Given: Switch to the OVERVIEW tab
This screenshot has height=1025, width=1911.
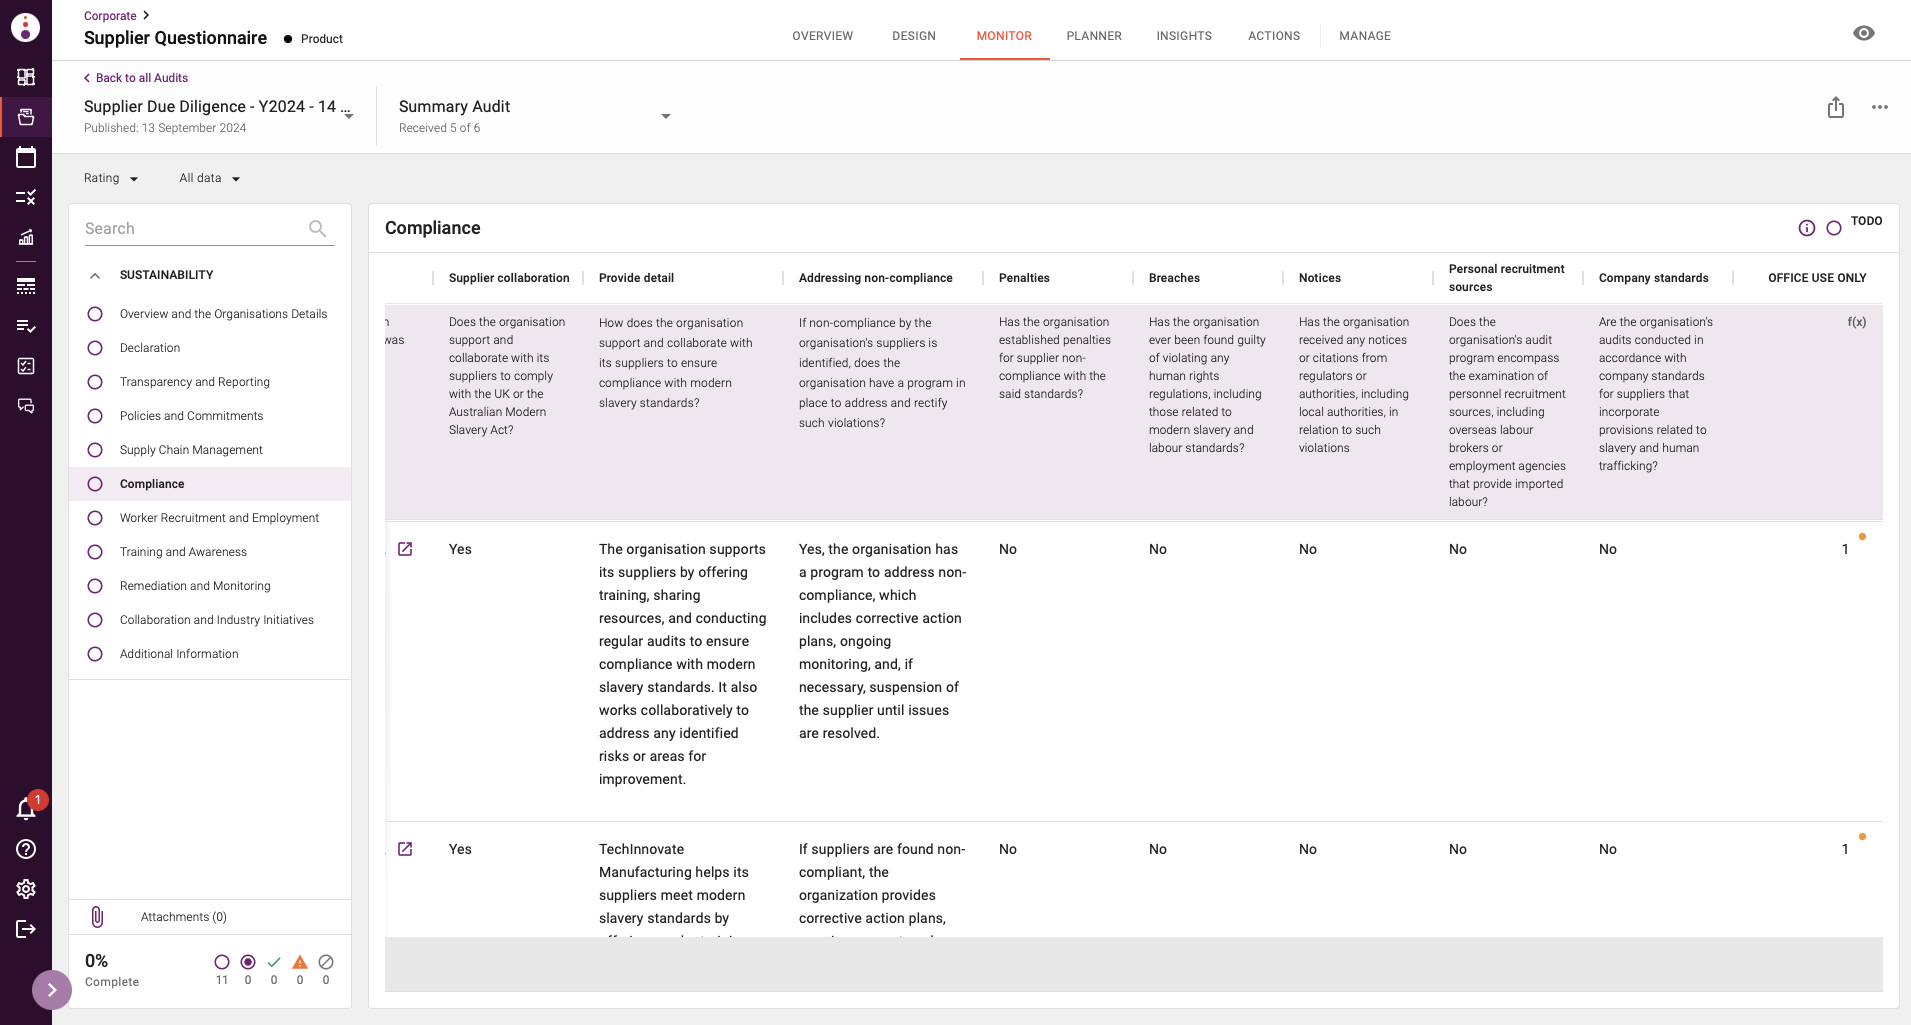Looking at the screenshot, I should tap(822, 36).
